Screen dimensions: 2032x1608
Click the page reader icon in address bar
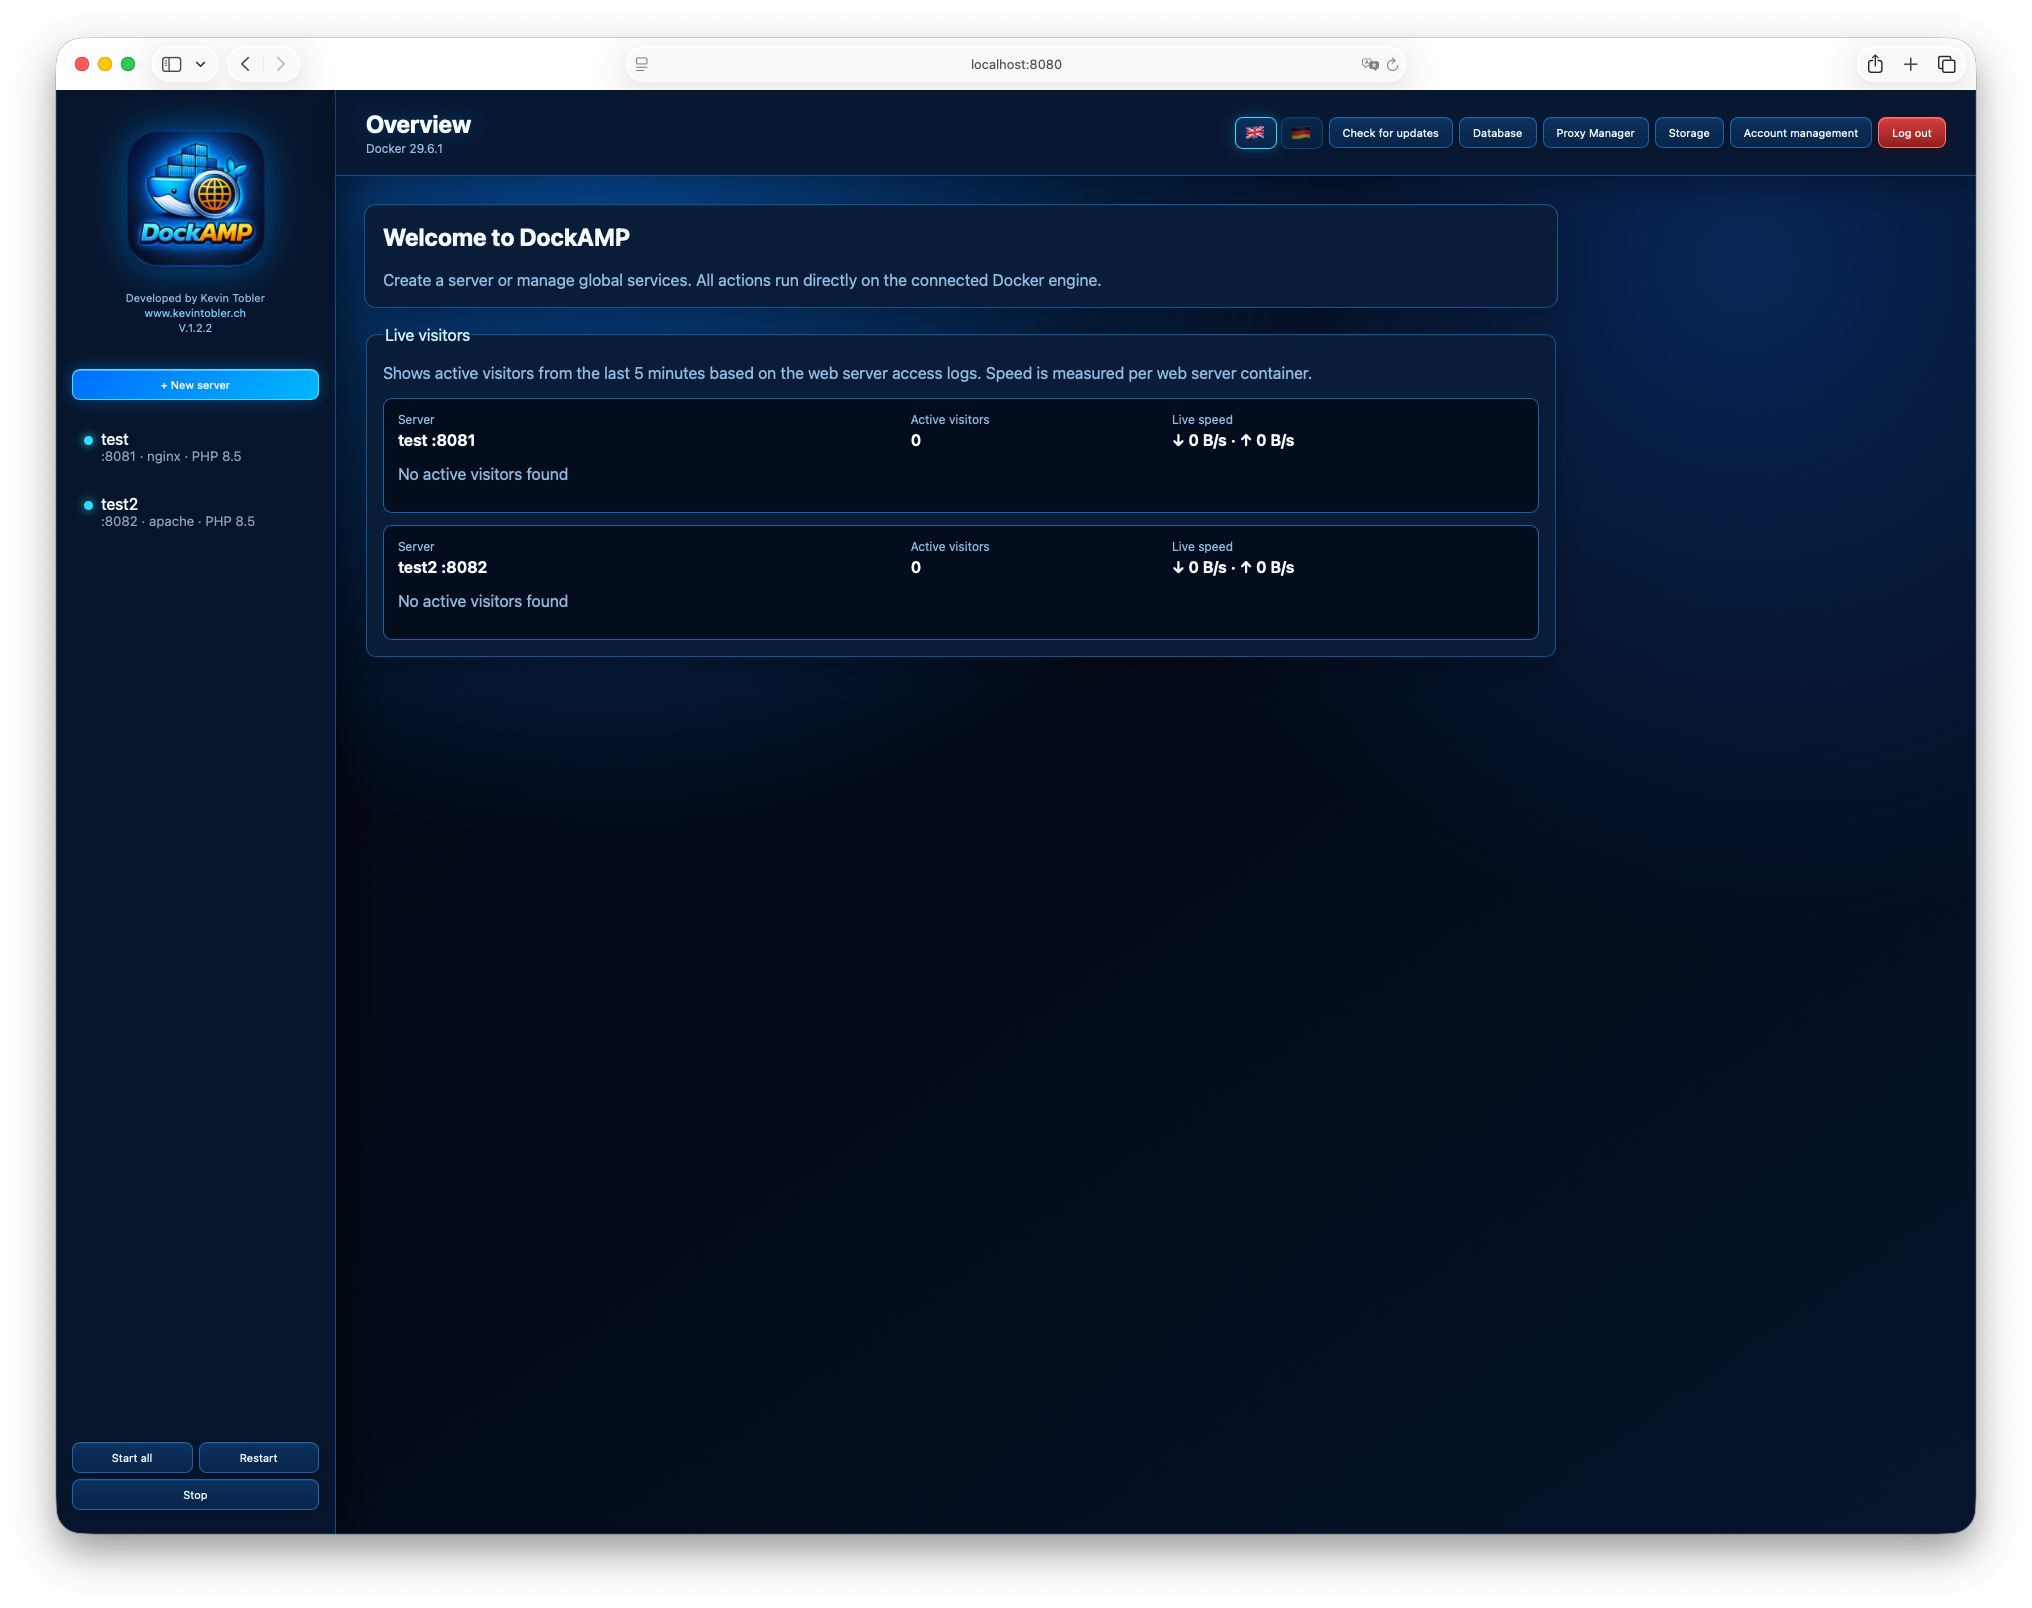(642, 64)
